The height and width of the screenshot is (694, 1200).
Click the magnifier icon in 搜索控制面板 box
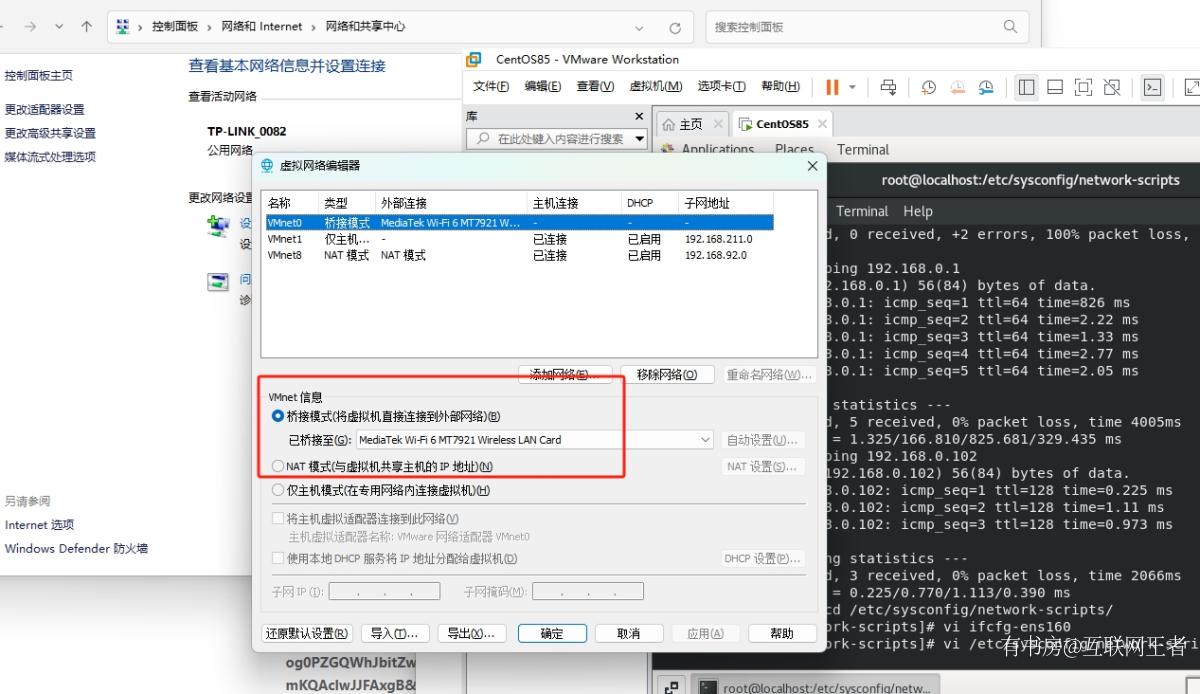pyautogui.click(x=1010, y=27)
